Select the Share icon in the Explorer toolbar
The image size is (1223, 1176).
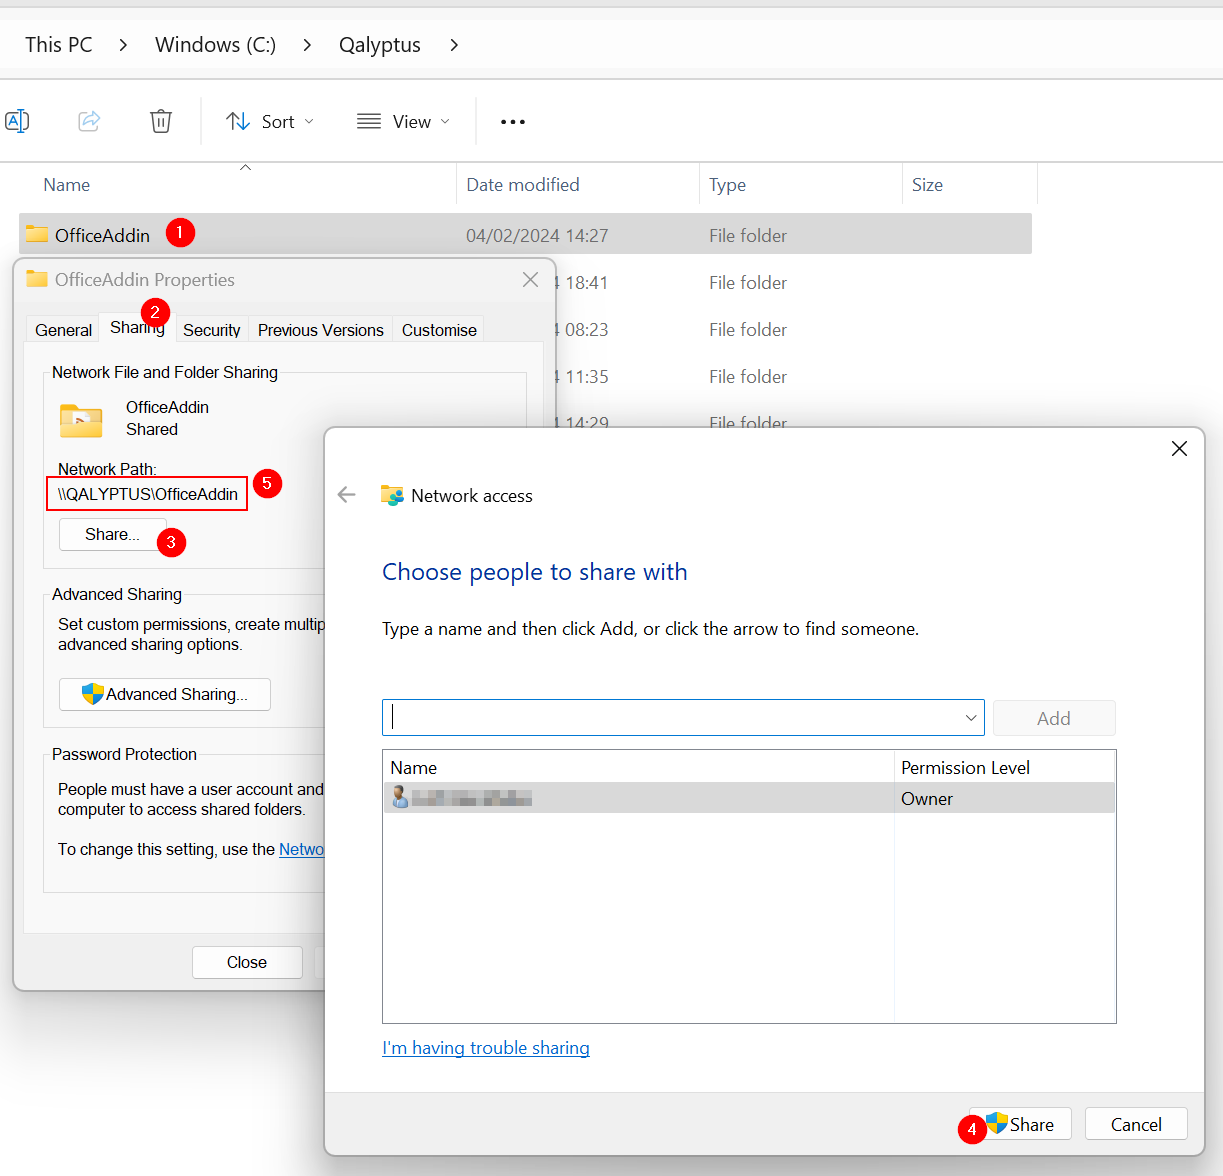(89, 120)
